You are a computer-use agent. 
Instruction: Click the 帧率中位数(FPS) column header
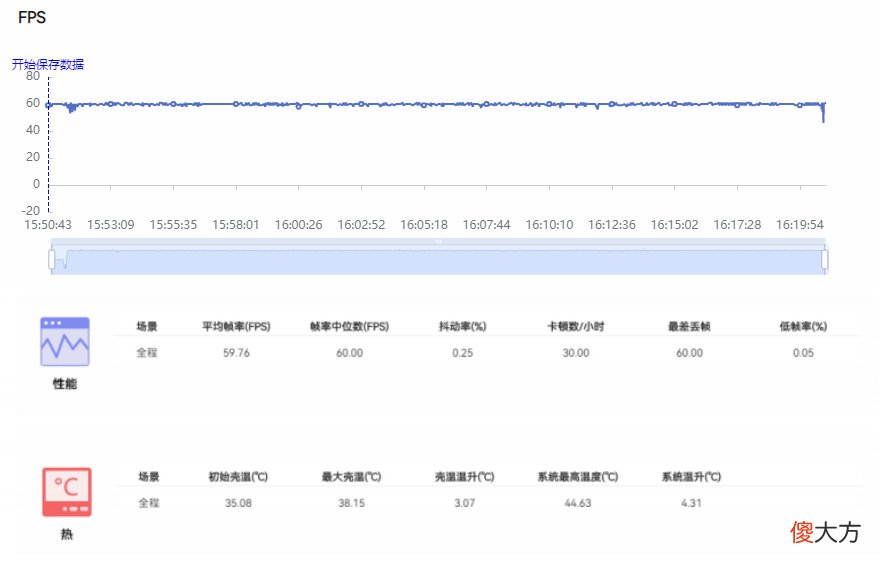pos(350,327)
